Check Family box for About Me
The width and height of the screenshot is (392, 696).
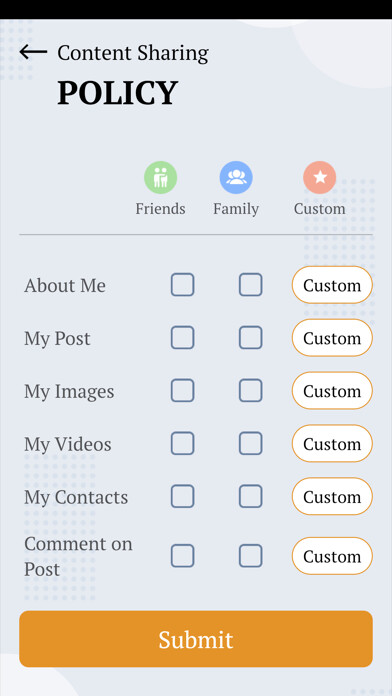250,285
